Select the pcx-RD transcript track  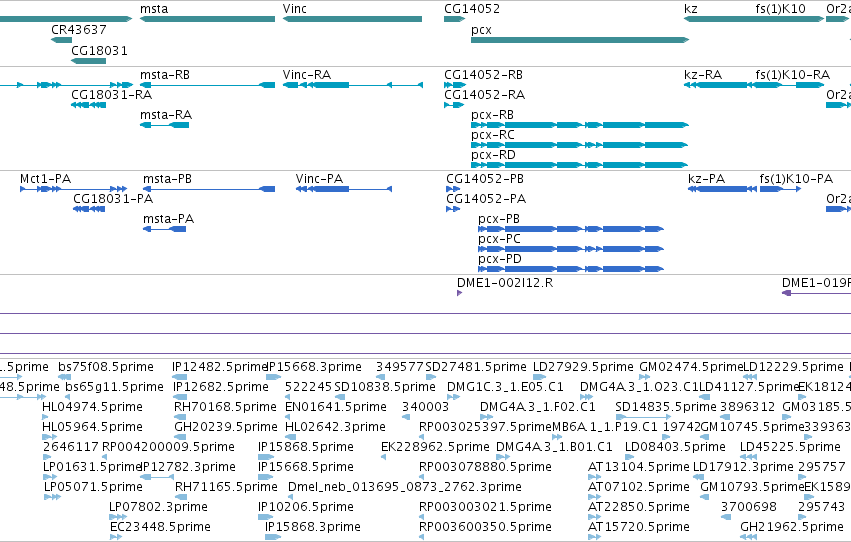(x=580, y=165)
